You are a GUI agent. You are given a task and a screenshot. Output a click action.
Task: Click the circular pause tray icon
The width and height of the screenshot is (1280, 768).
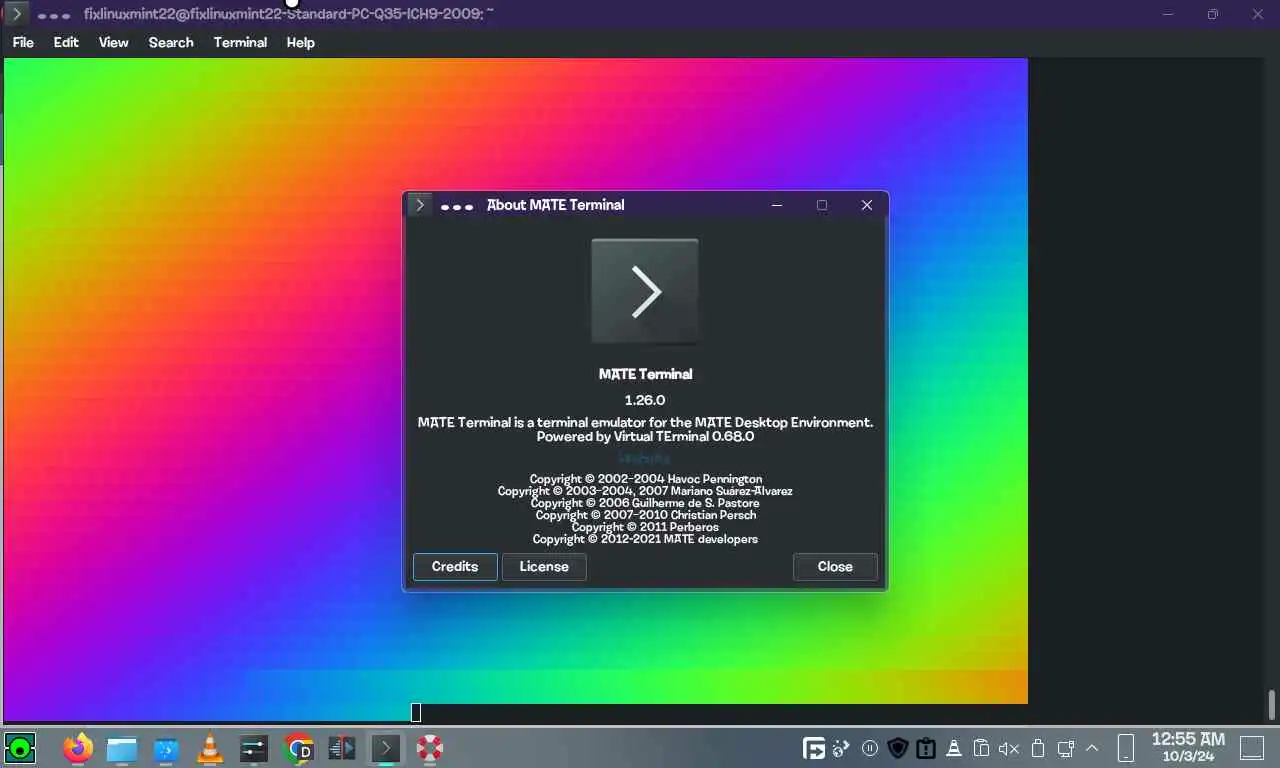point(870,748)
